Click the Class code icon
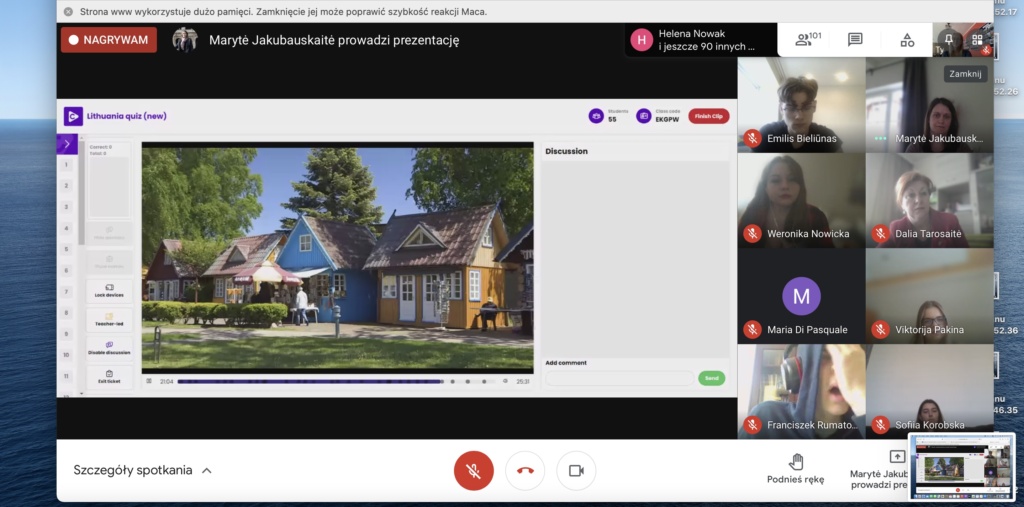 coord(644,116)
